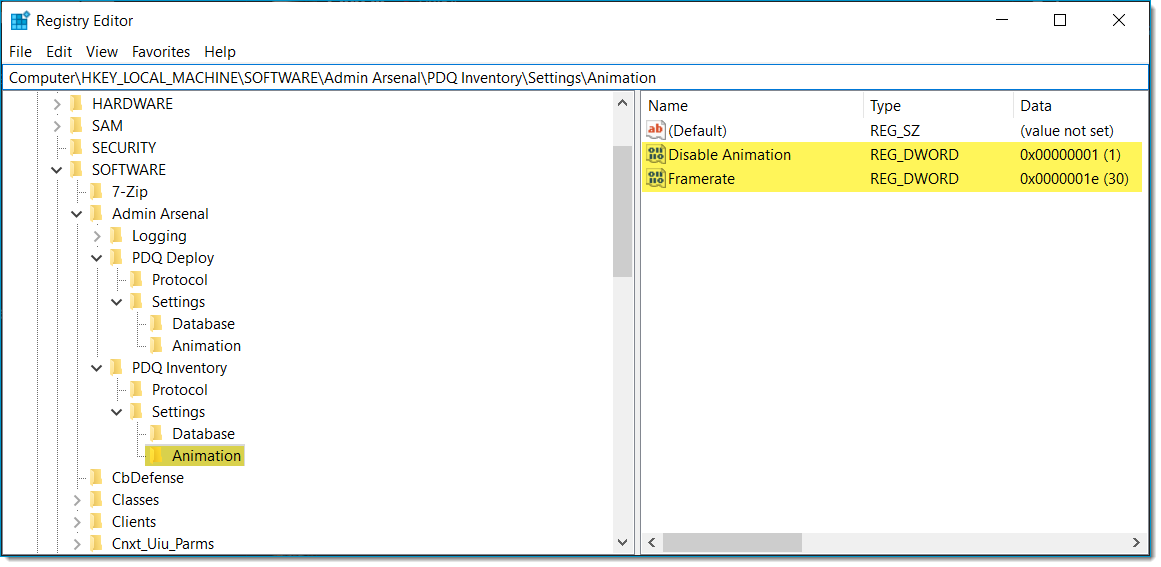Expand the Clients key
1161x567 pixels.
coord(77,522)
